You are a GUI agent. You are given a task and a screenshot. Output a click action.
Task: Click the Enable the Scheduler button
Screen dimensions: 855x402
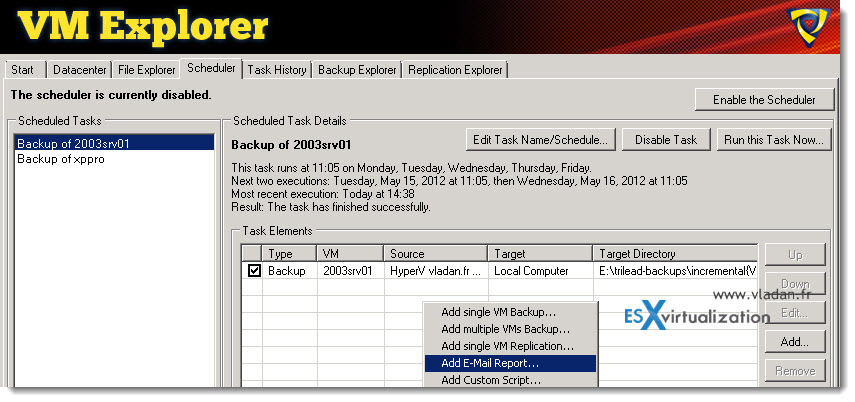coord(764,100)
